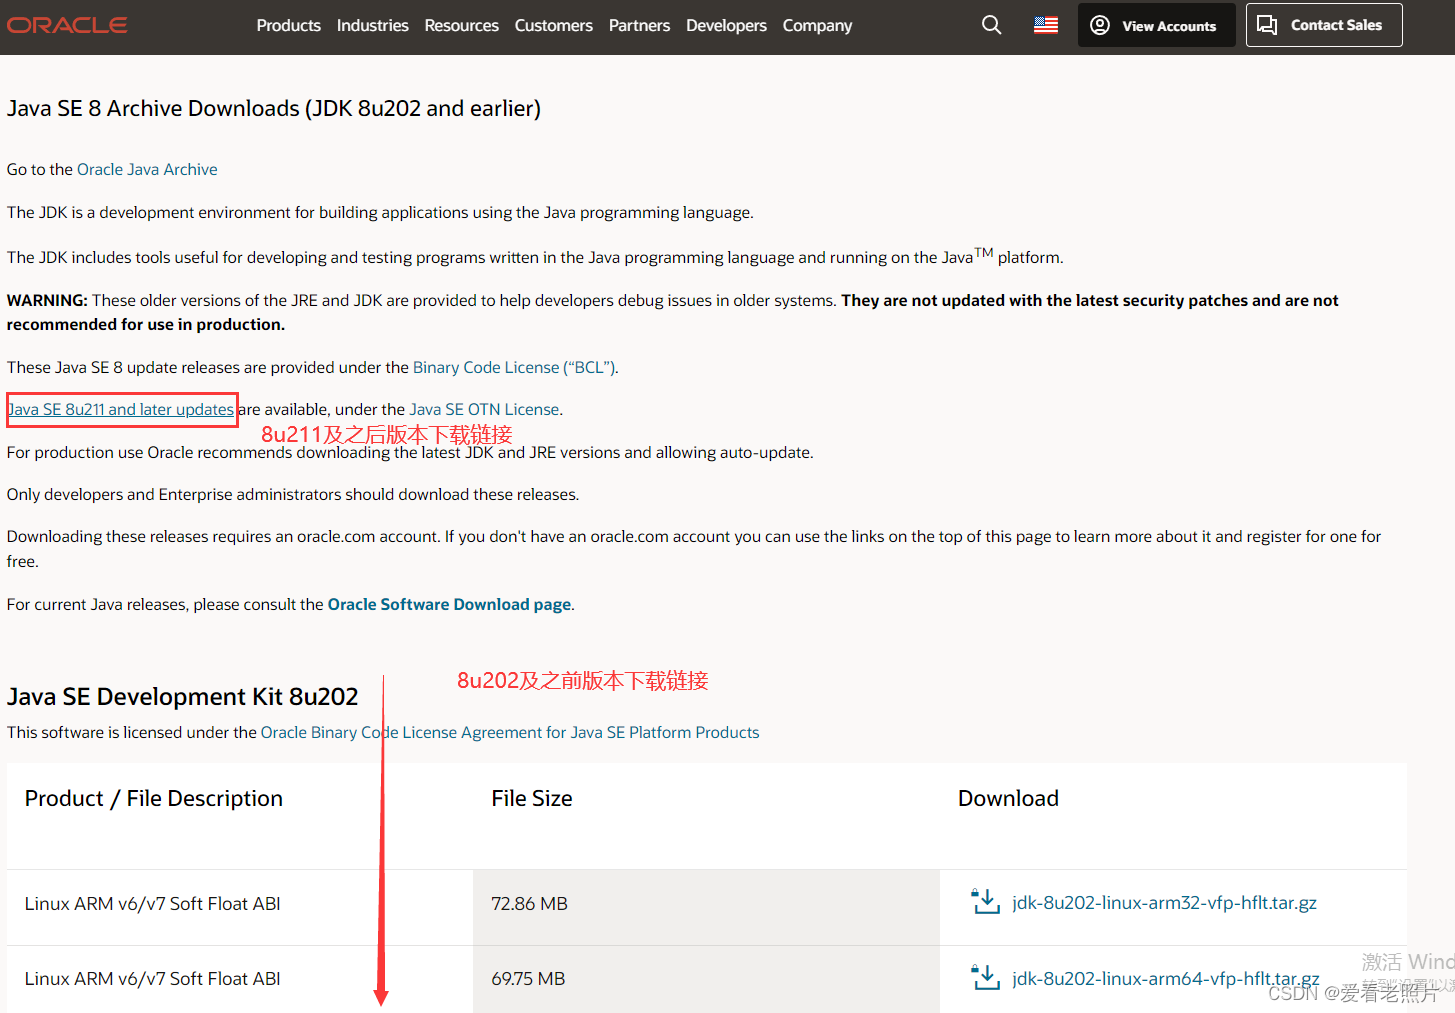
Task: Click the Download column header
Action: click(x=1008, y=798)
